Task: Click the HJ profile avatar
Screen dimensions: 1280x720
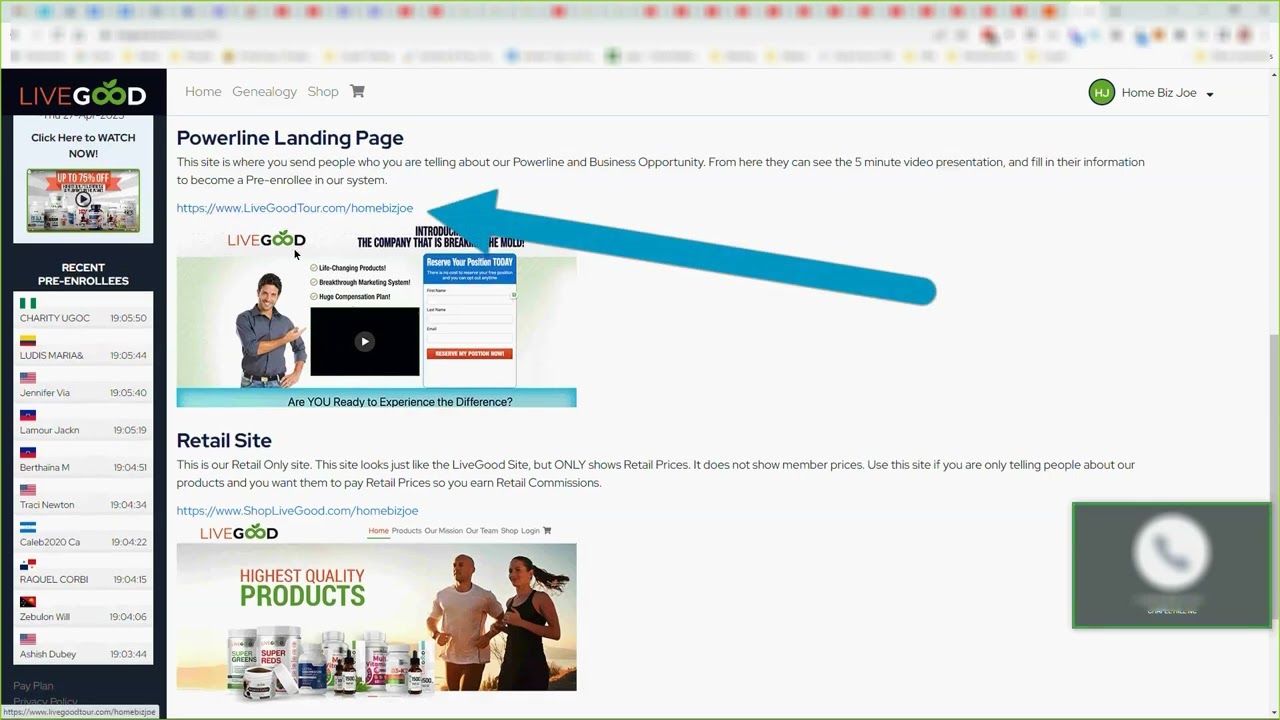Action: [1101, 93]
